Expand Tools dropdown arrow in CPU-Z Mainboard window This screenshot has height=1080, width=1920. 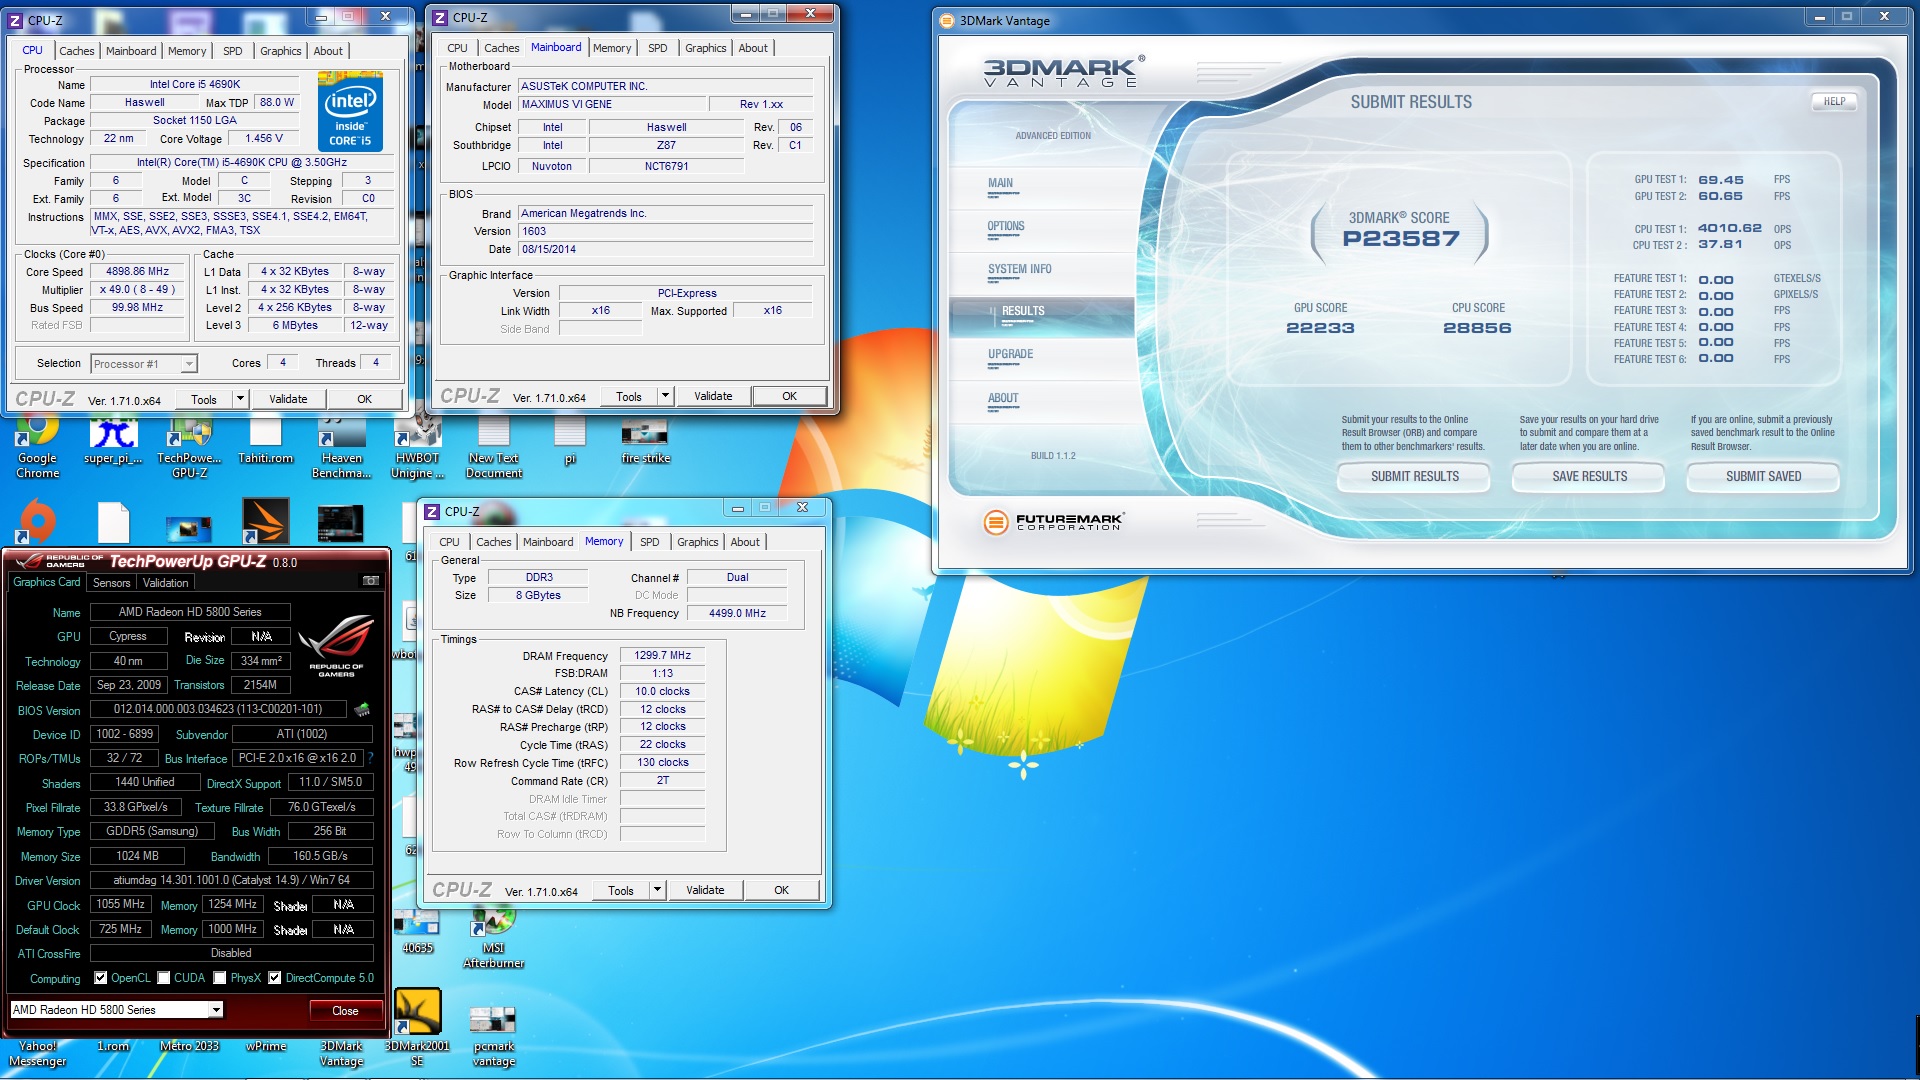[x=665, y=396]
